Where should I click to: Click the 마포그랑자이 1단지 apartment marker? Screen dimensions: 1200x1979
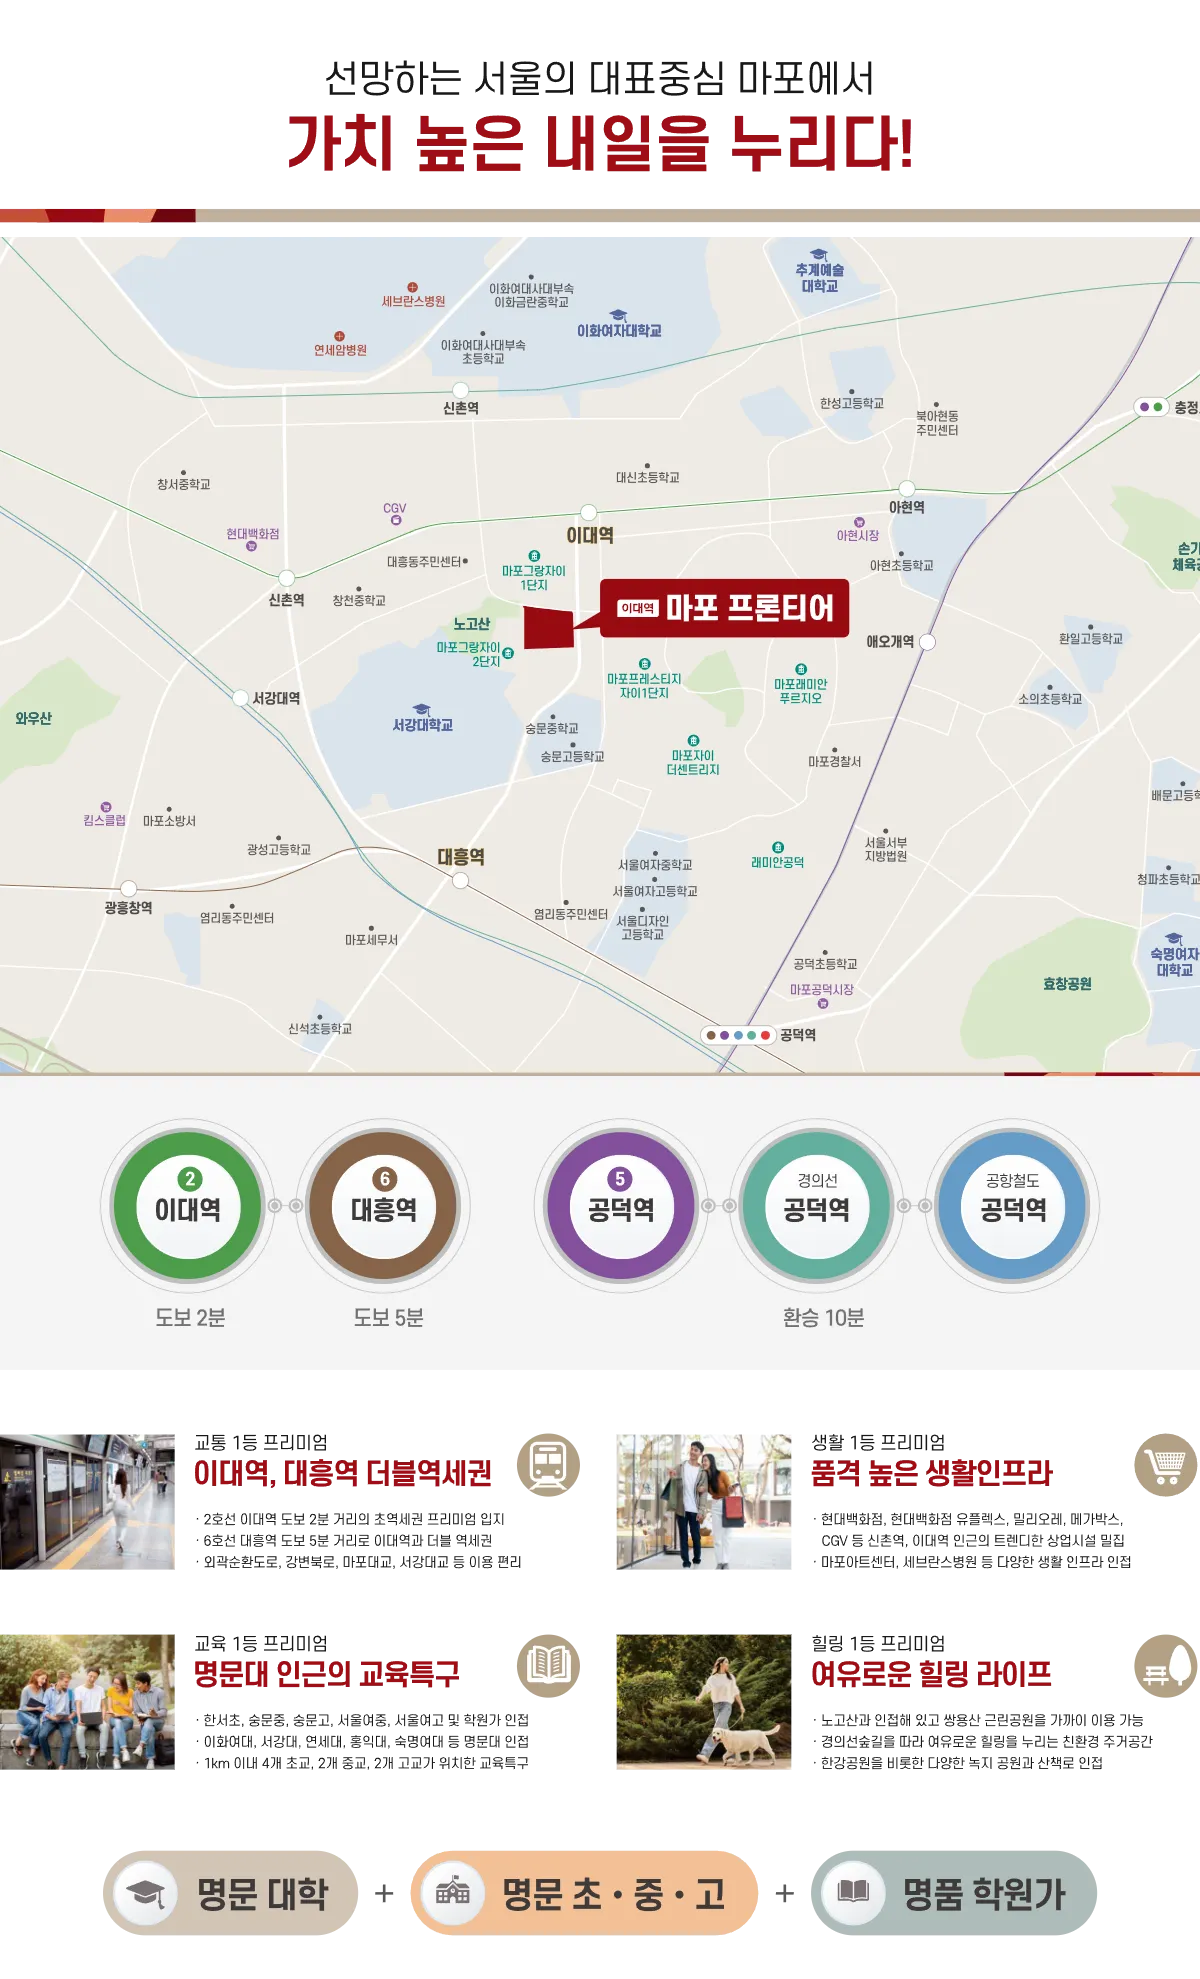(x=534, y=556)
